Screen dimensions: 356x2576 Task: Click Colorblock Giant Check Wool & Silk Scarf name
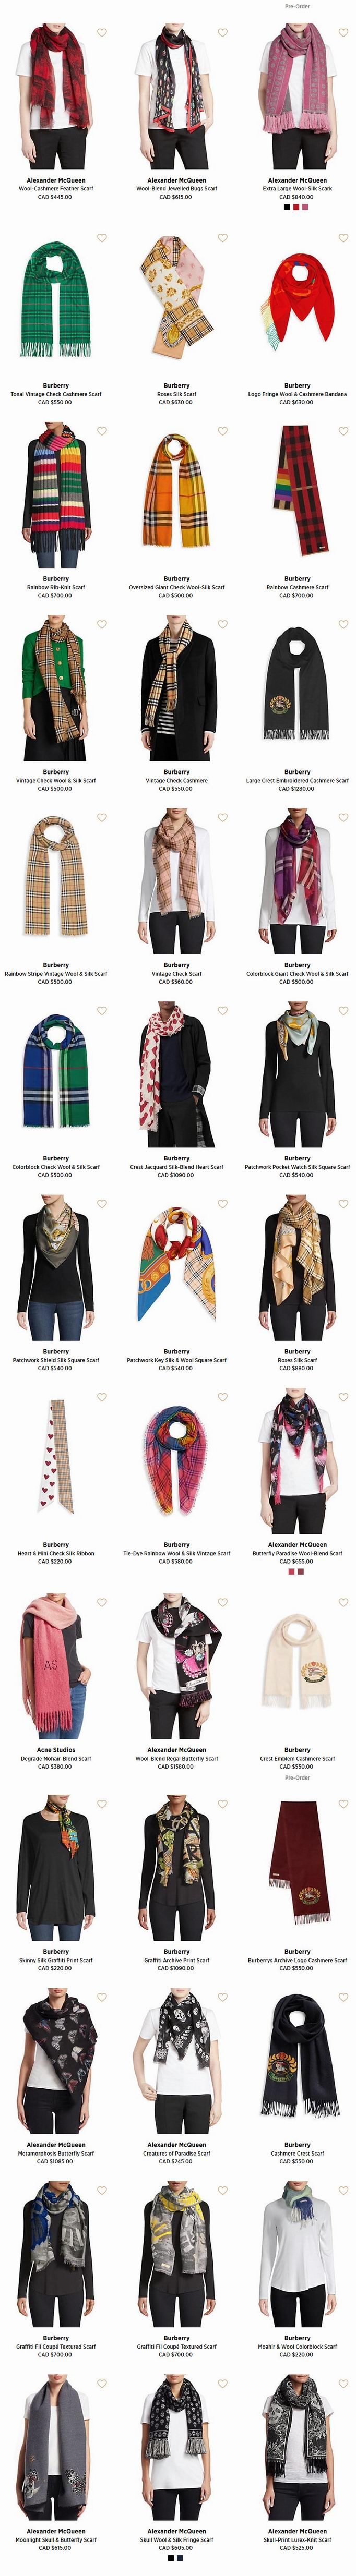[x=297, y=973]
